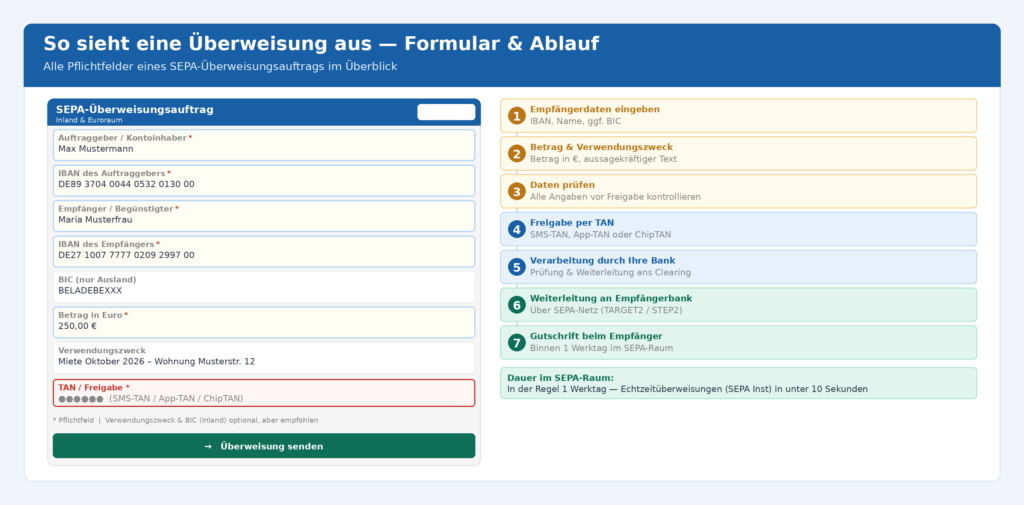Click 'Über SEPA-Netz (TARGET2 / STEP2)'

[x=606, y=311]
